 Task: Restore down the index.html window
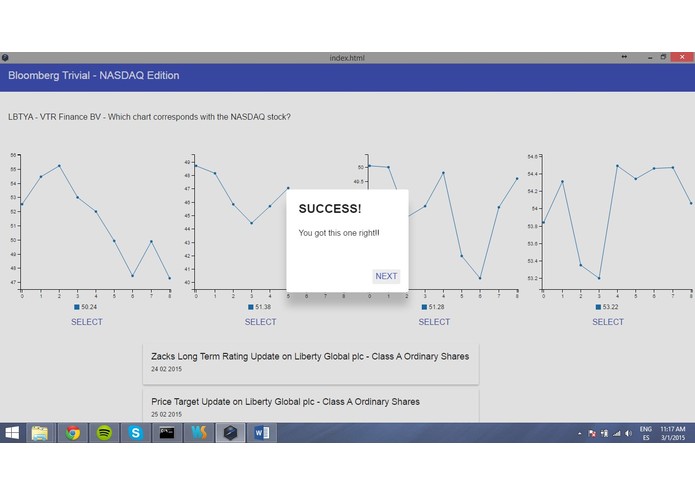pyautogui.click(x=663, y=57)
